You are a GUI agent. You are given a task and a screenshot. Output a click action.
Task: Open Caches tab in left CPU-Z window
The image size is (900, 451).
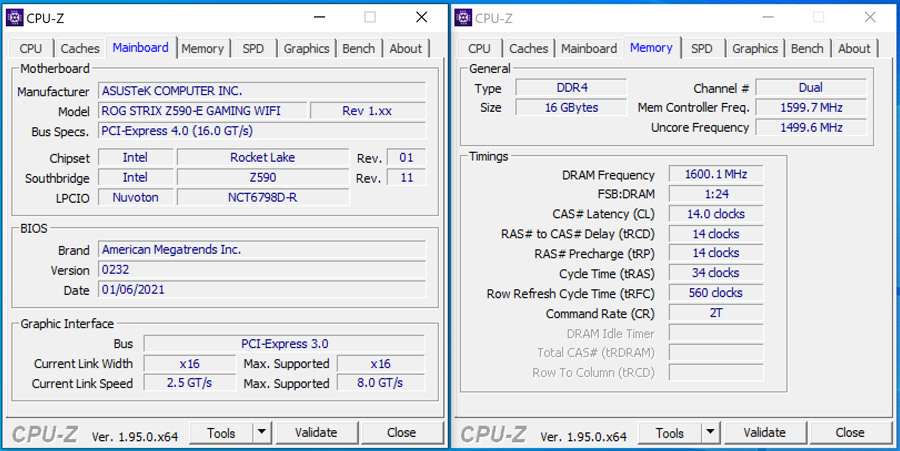pyautogui.click(x=80, y=49)
